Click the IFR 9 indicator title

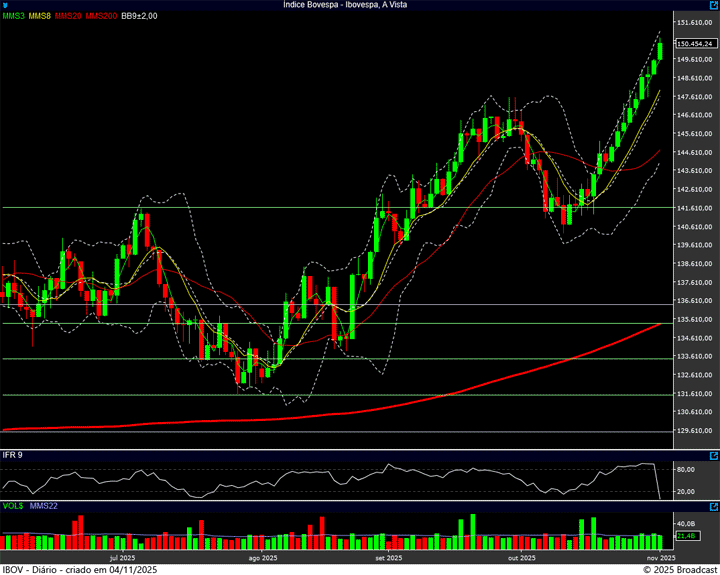click(13, 455)
